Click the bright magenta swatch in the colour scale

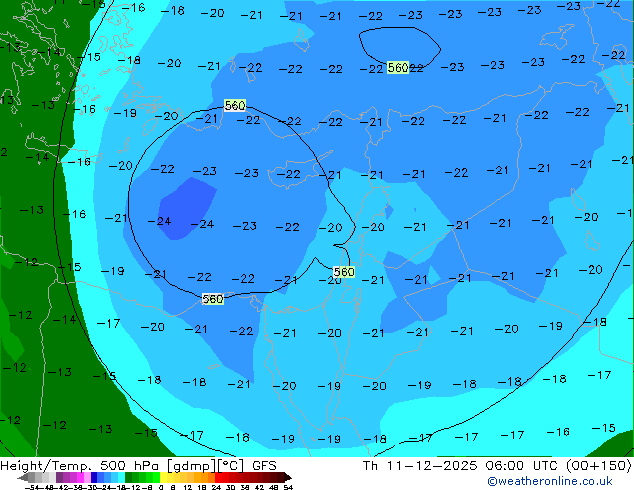[80, 477]
